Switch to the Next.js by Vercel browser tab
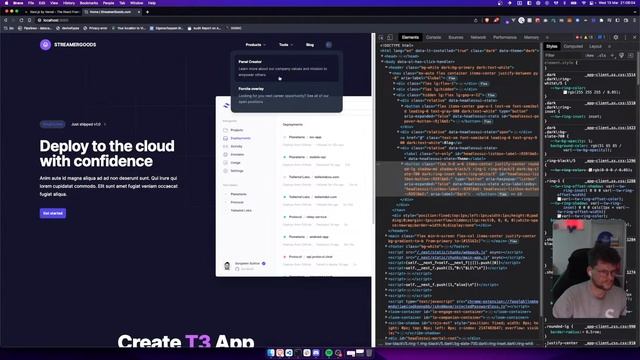 [x=52, y=12]
